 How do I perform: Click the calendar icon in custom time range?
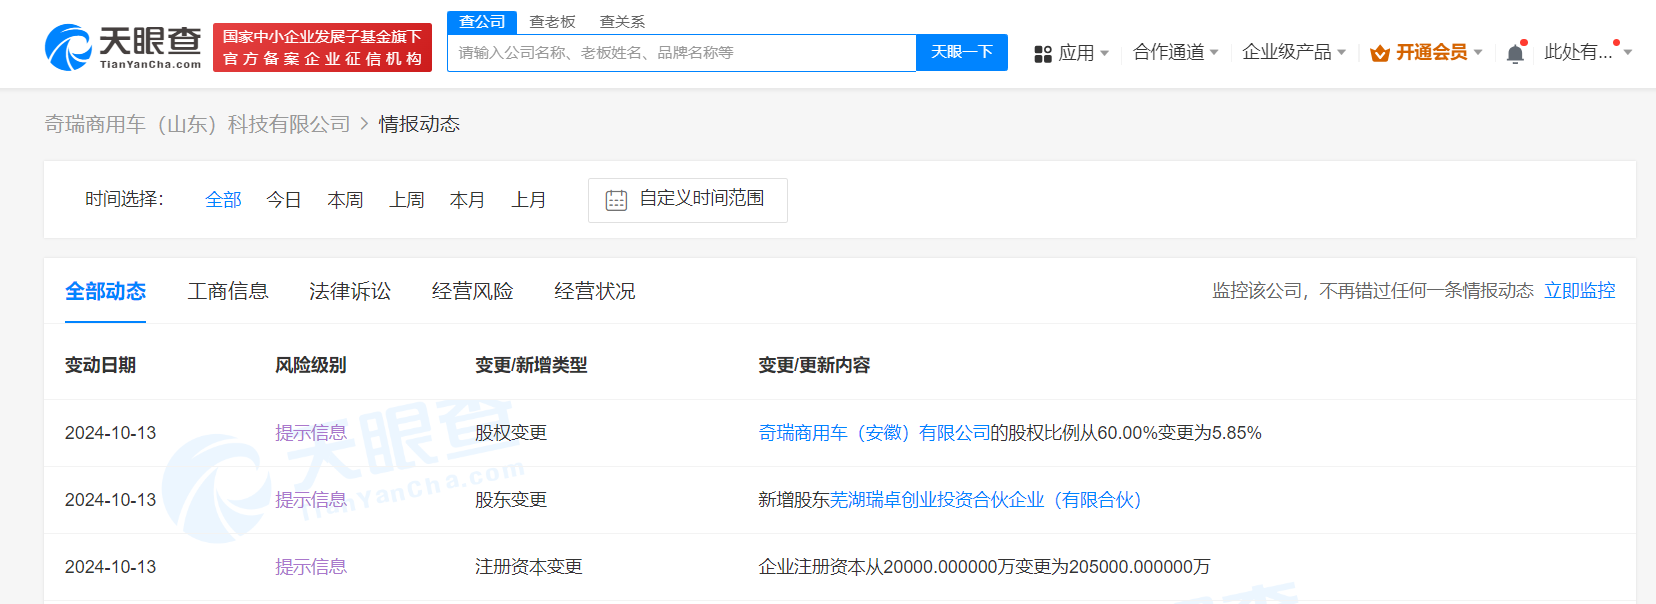point(616,200)
